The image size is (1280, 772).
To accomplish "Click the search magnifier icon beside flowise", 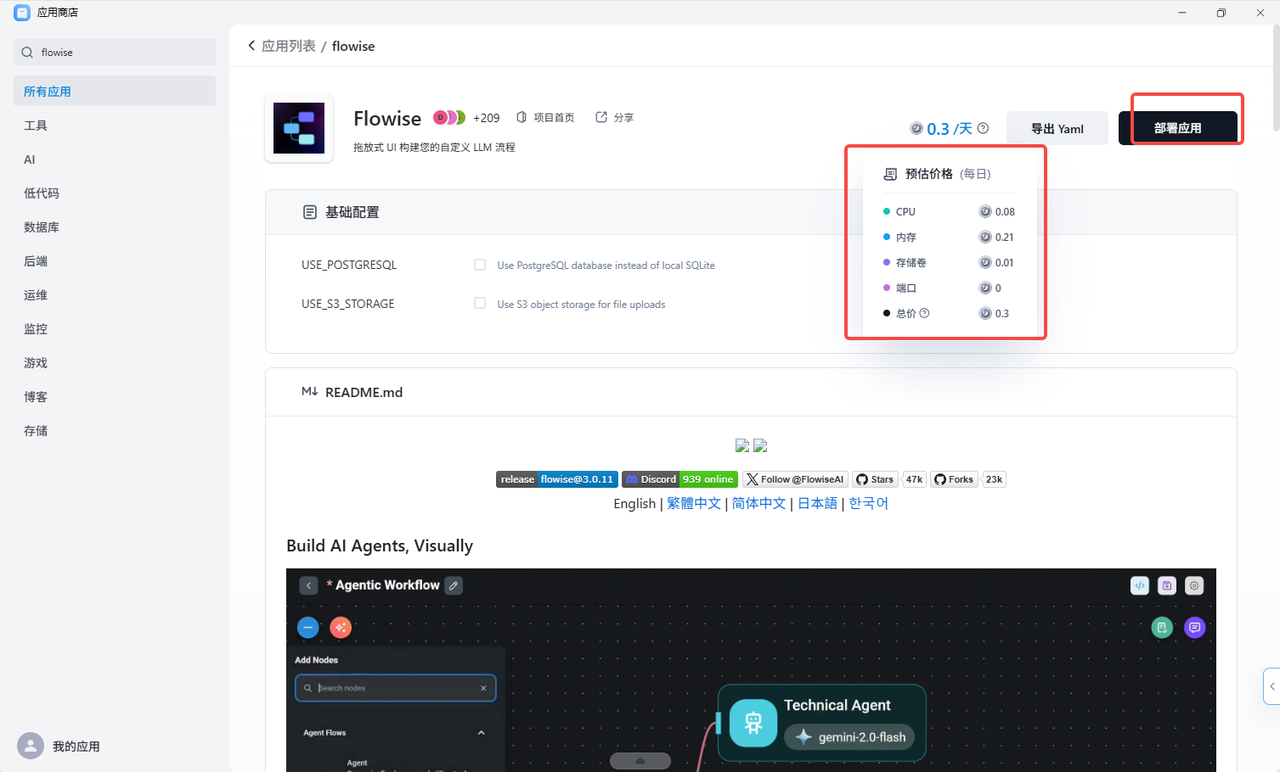I will 27,52.
